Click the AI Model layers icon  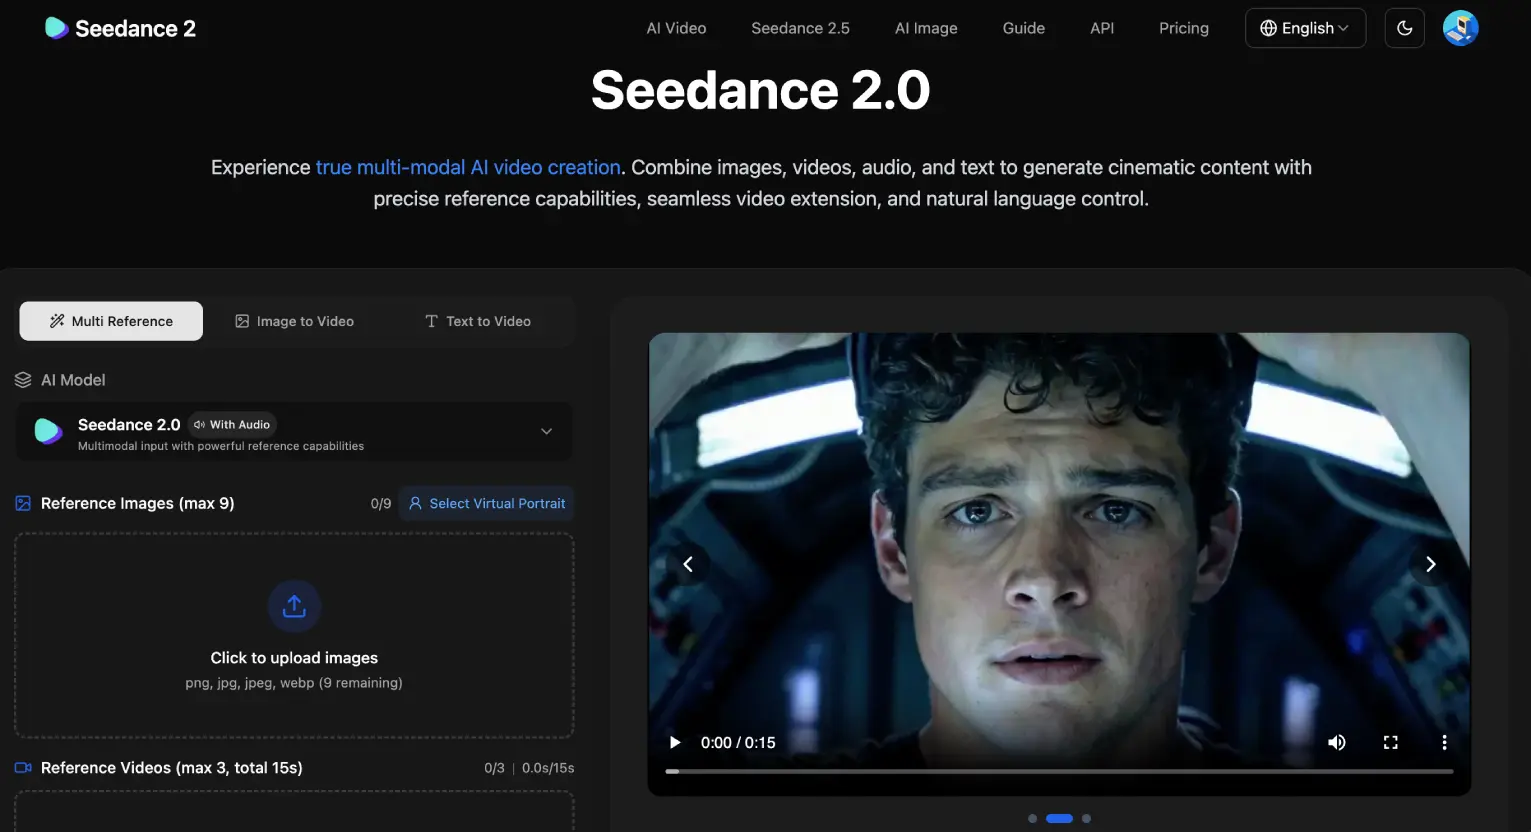23,380
